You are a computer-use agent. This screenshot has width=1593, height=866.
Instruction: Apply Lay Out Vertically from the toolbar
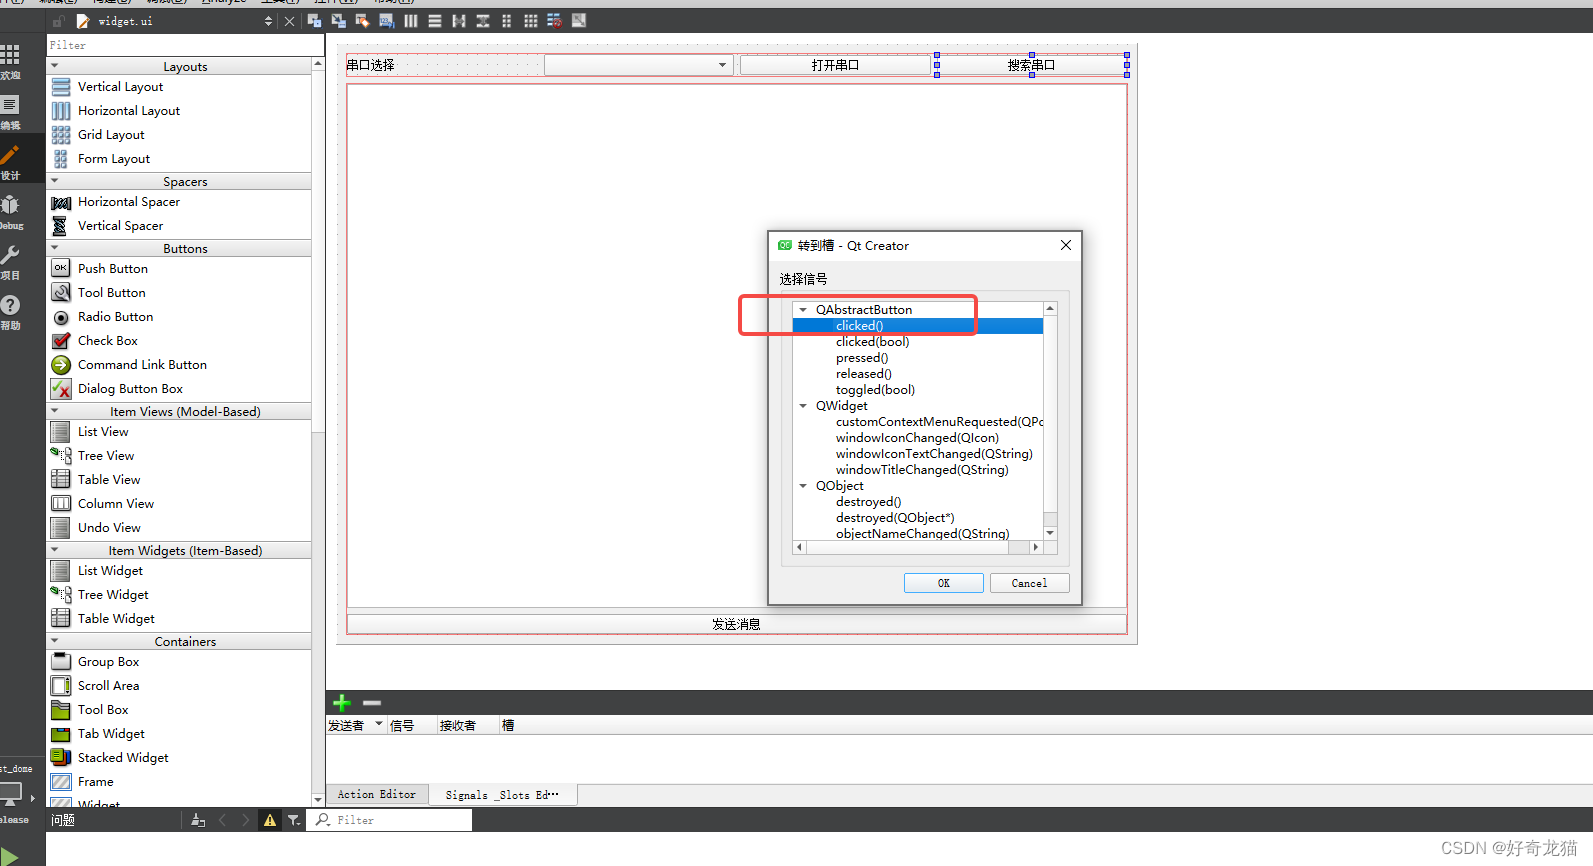coord(435,21)
